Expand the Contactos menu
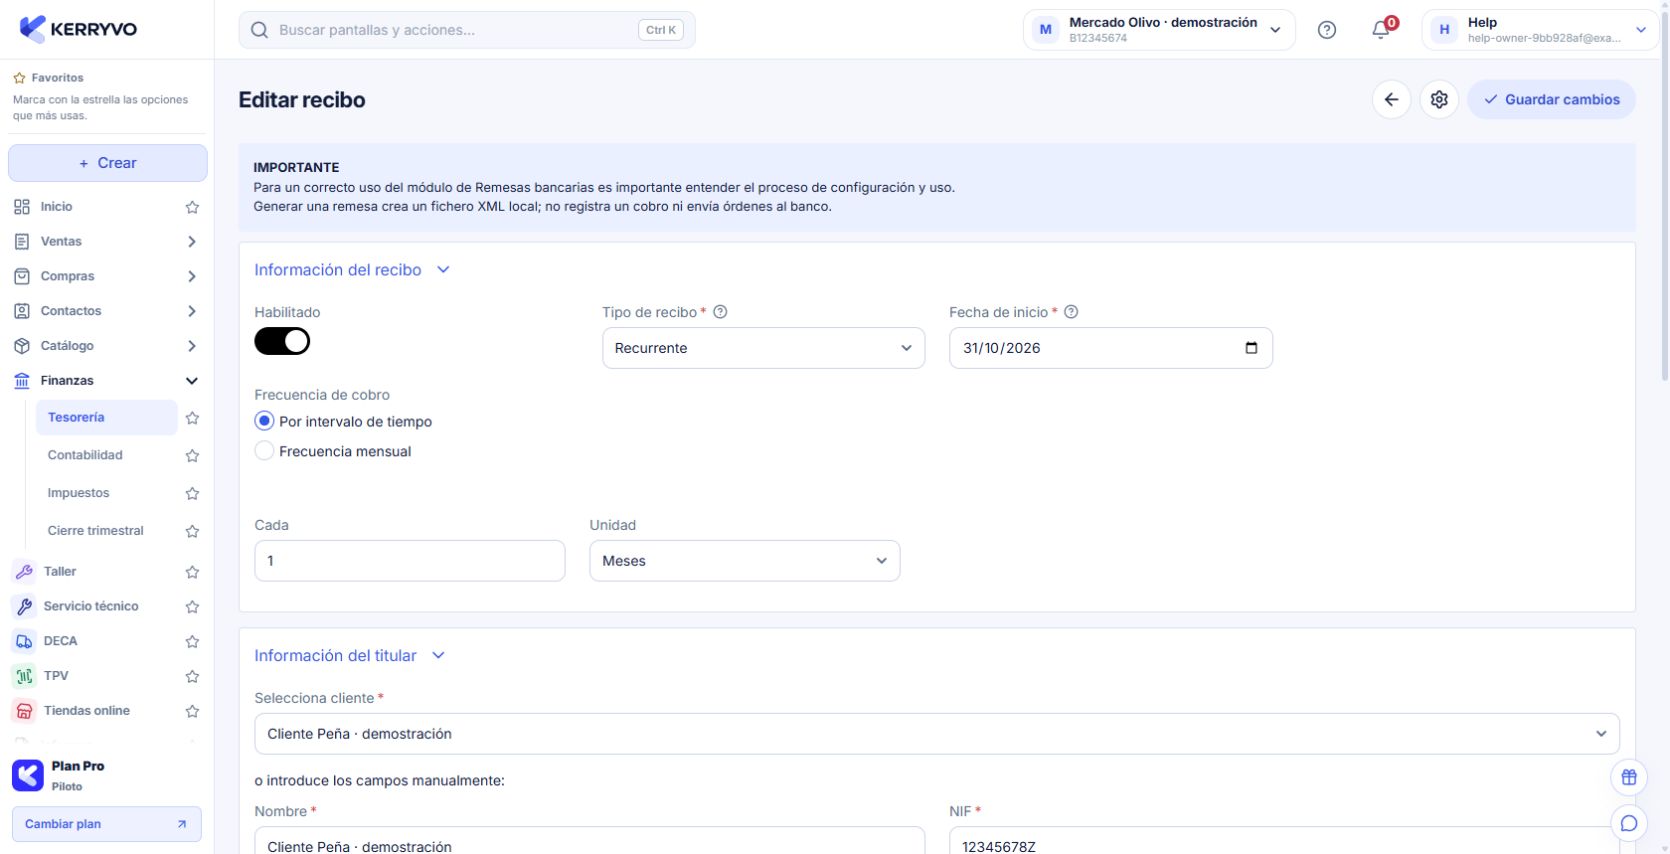The image size is (1670, 854). [x=106, y=311]
